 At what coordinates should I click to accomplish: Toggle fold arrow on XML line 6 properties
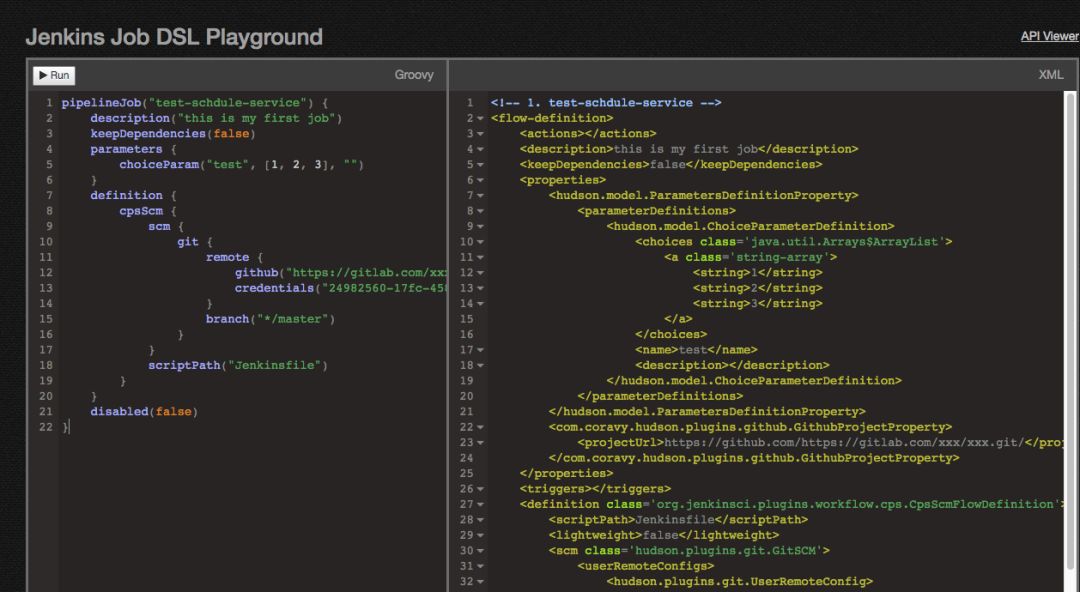pos(480,180)
